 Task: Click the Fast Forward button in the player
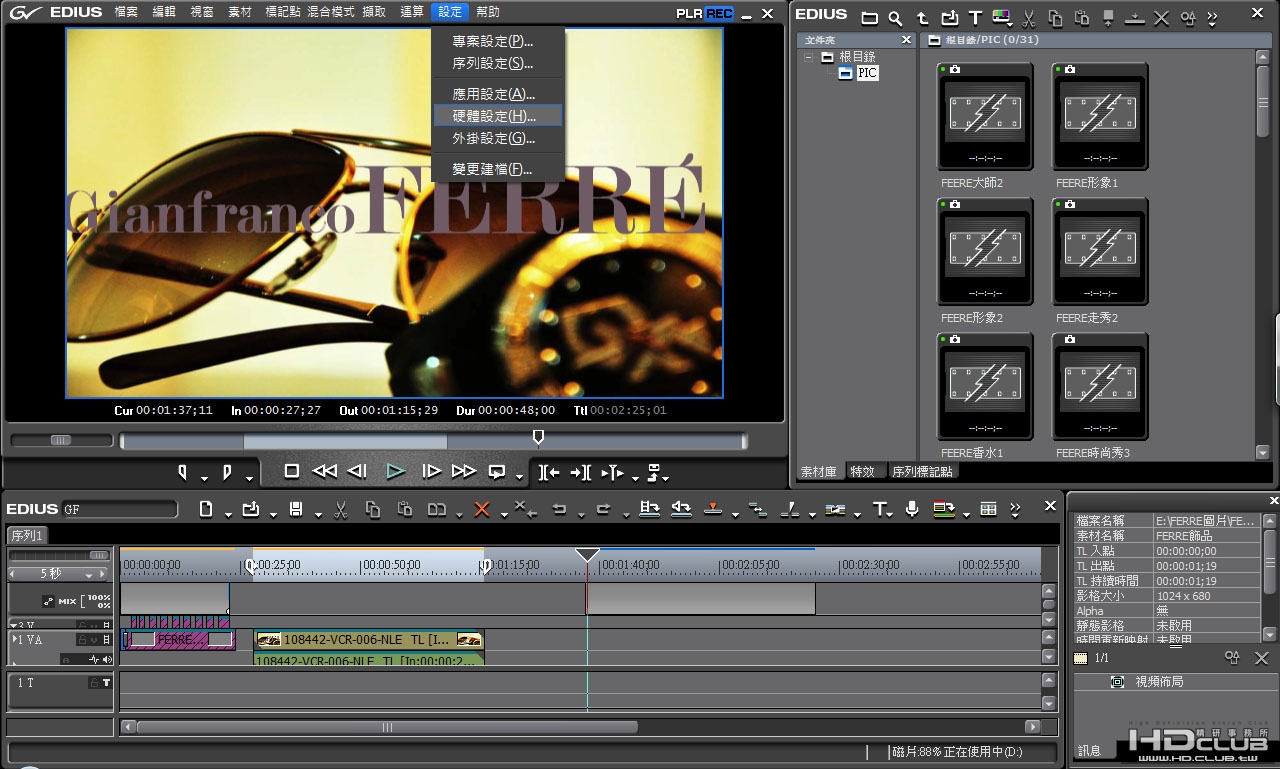pos(464,471)
